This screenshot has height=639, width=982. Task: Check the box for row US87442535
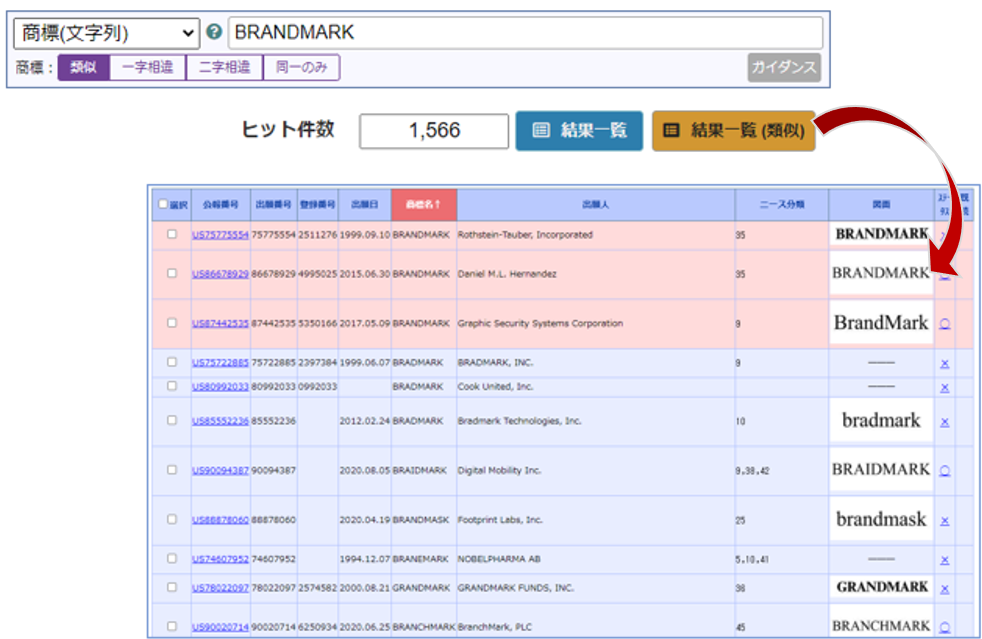(172, 323)
